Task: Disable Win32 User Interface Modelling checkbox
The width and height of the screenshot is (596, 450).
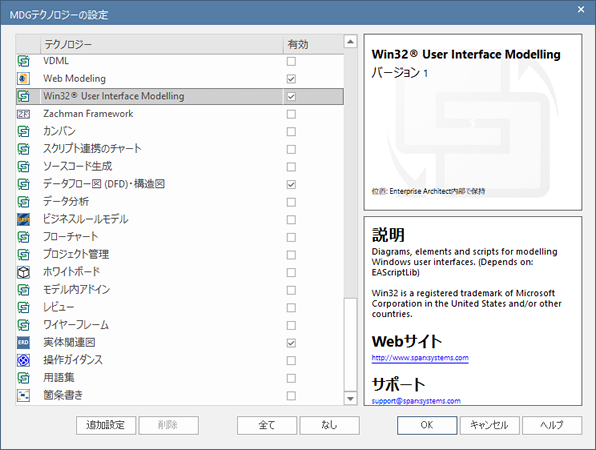Action: (x=291, y=97)
